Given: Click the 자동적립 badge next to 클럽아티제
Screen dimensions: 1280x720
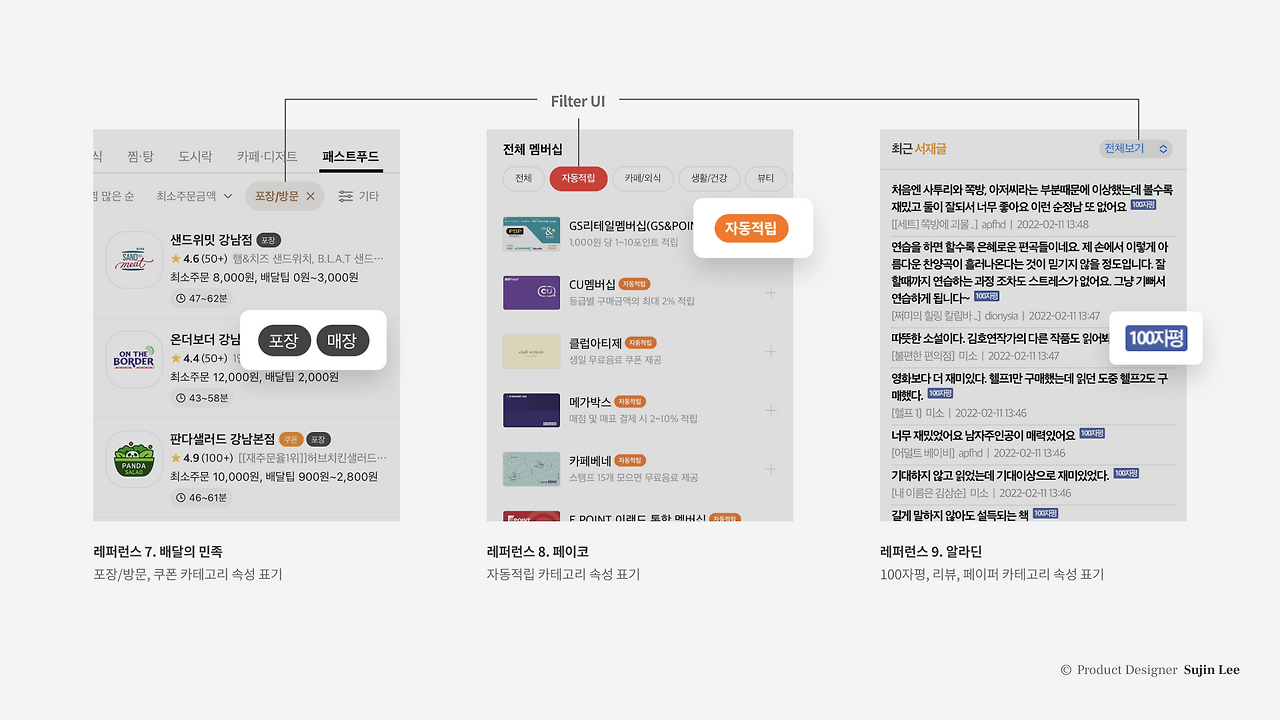Looking at the screenshot, I should click(641, 343).
